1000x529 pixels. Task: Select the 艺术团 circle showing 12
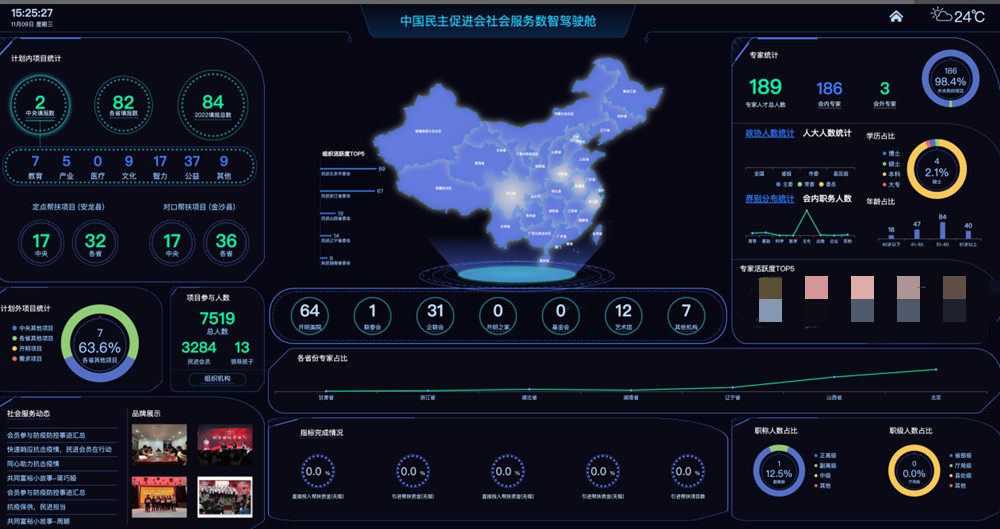(x=624, y=315)
